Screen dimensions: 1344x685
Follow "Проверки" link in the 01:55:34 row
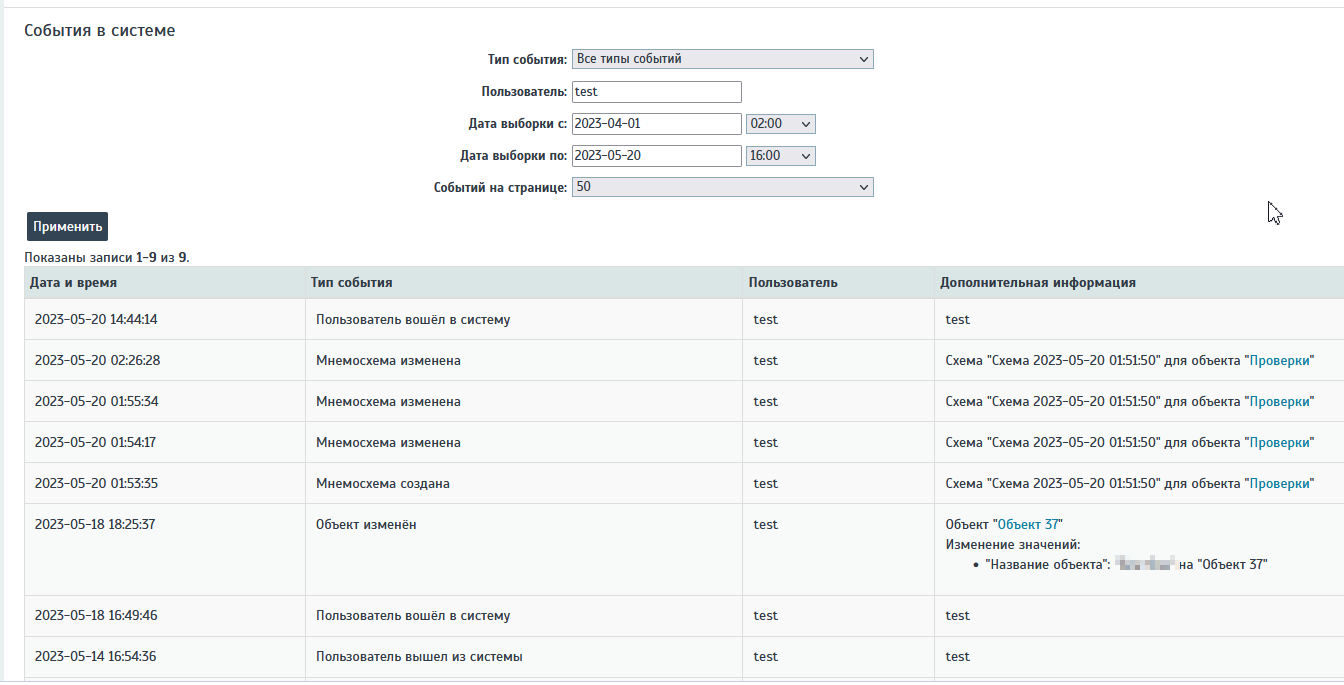[1279, 402]
